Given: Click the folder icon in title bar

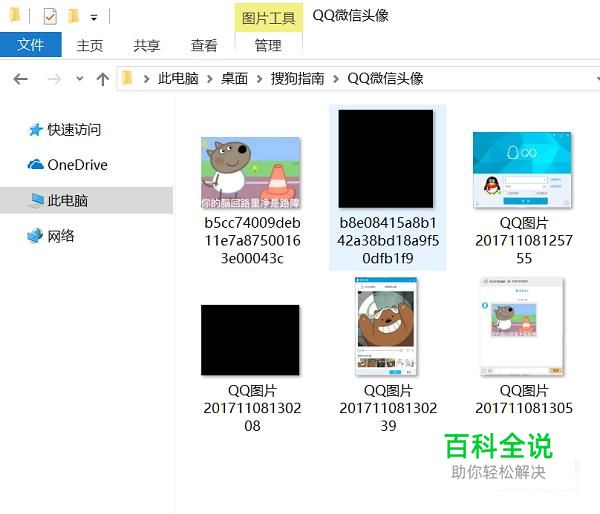Looking at the screenshot, I should [15, 16].
